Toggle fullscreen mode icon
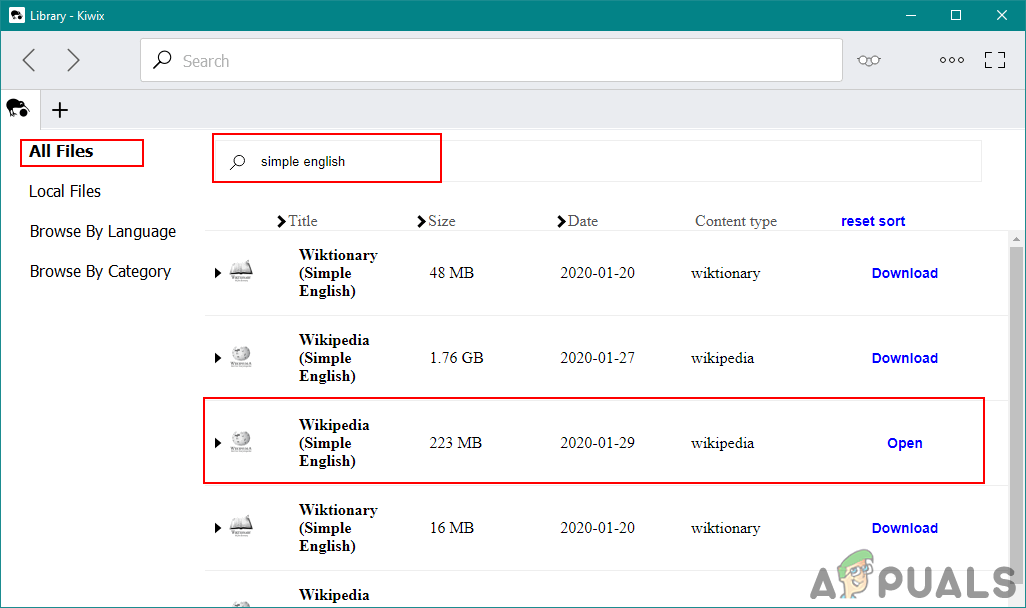This screenshot has width=1026, height=608. (995, 61)
